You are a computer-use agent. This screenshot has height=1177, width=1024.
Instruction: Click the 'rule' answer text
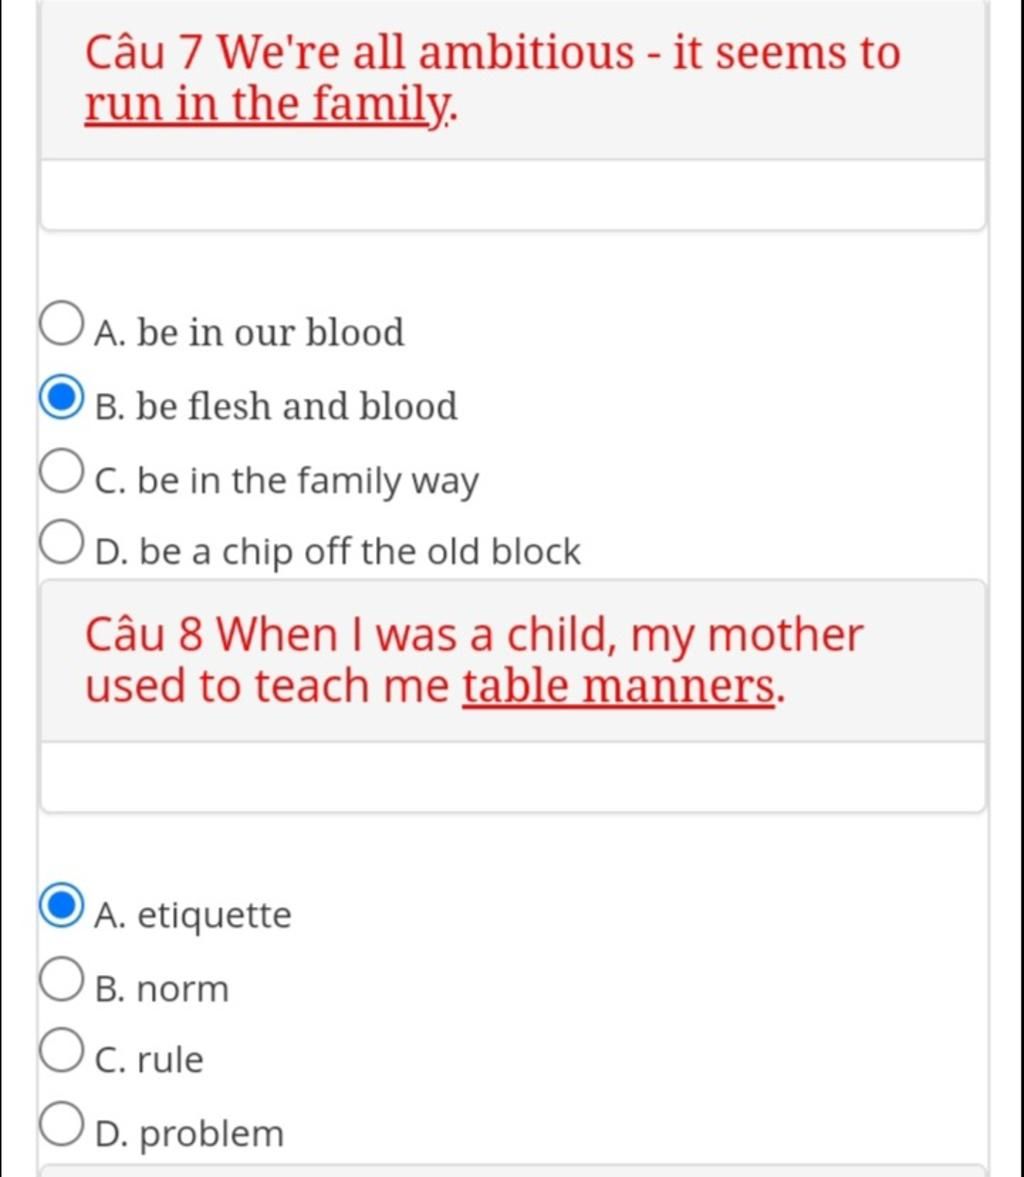(170, 1060)
